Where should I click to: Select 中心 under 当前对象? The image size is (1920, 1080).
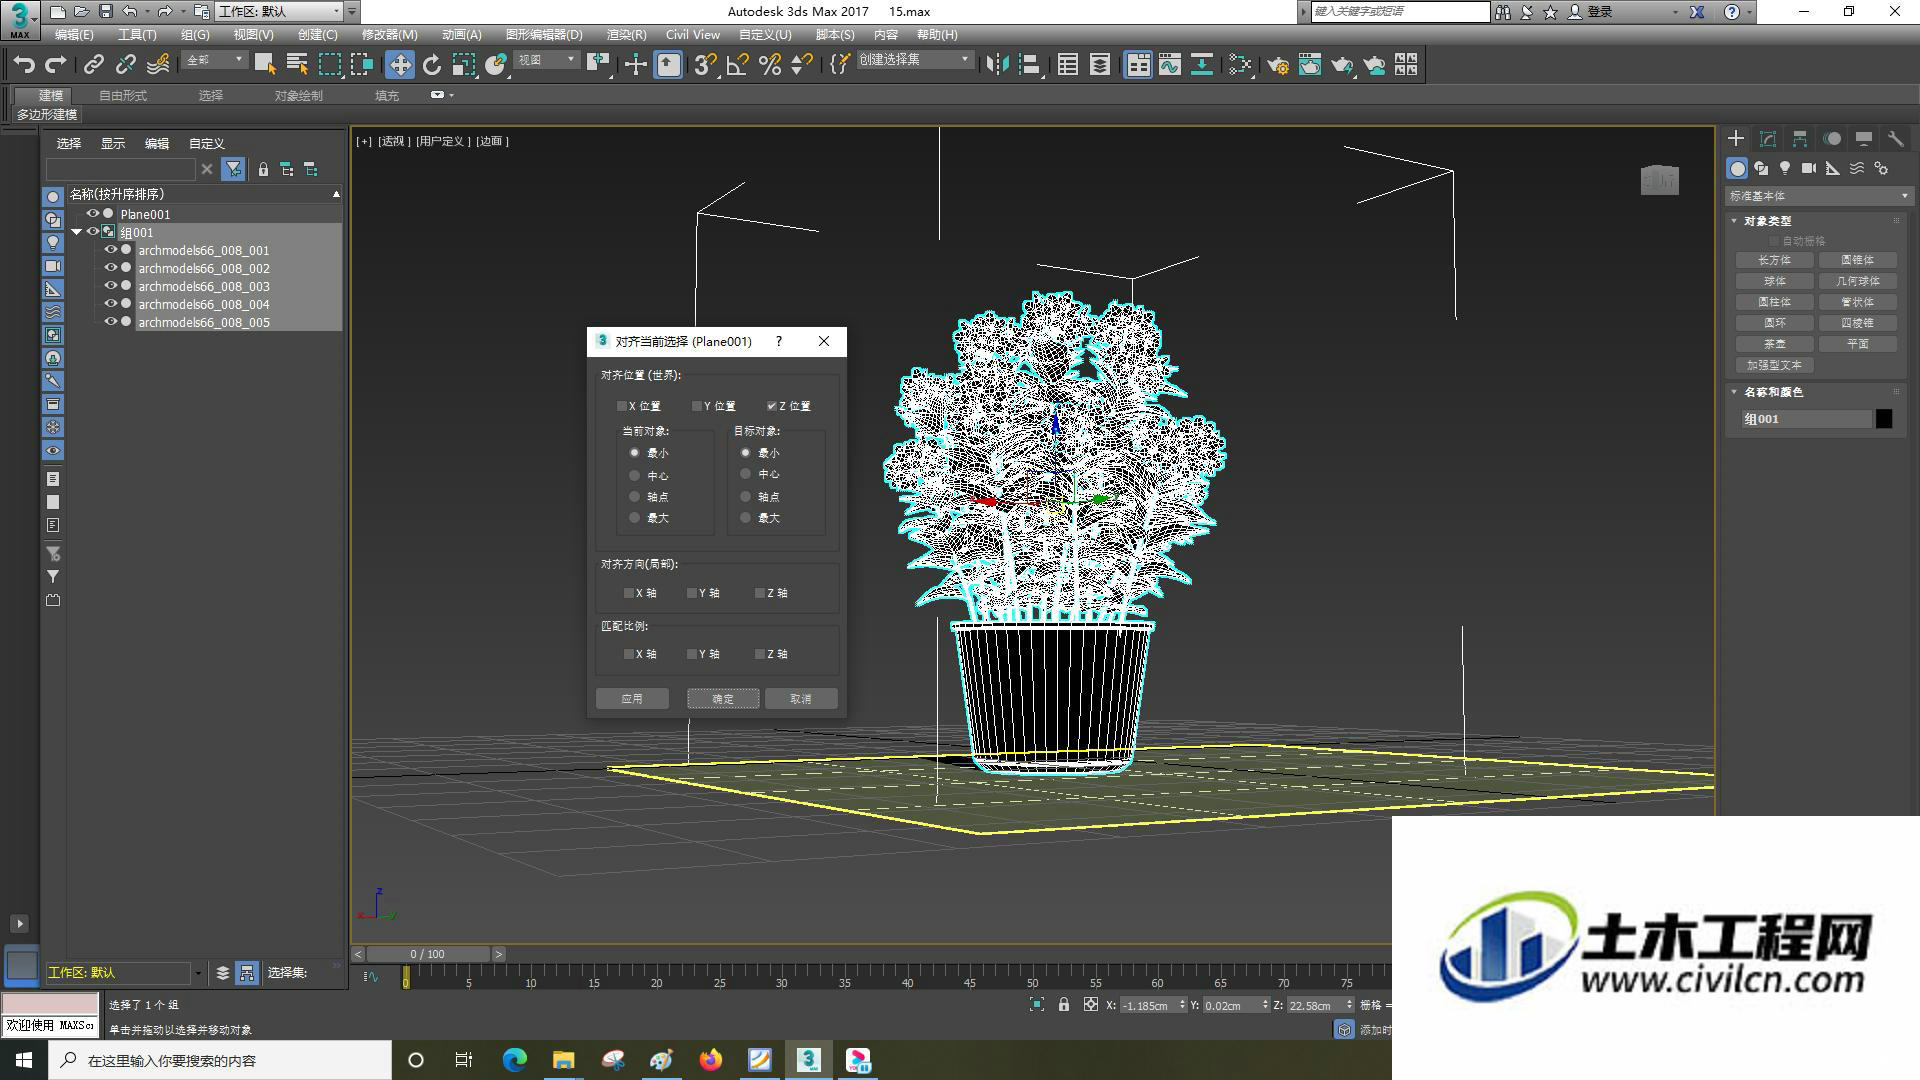click(634, 475)
